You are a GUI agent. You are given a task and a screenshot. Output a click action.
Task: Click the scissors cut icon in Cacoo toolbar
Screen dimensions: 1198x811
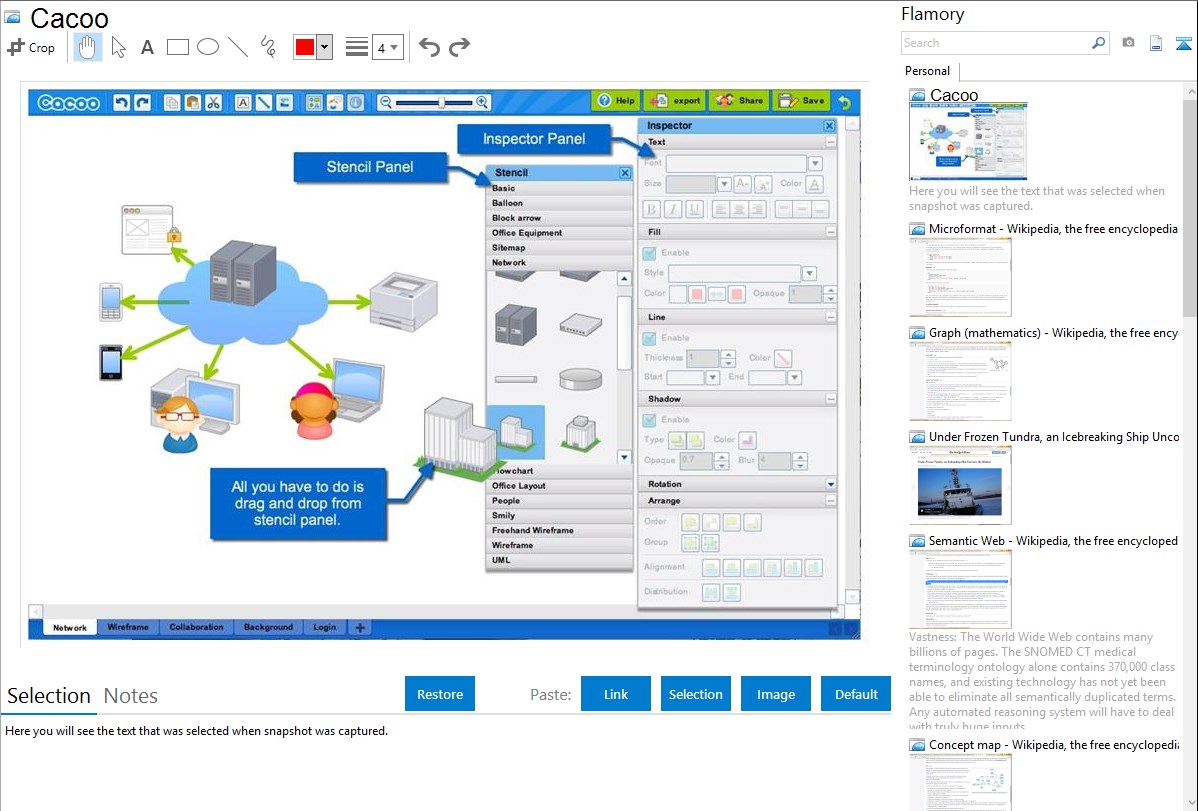click(213, 102)
